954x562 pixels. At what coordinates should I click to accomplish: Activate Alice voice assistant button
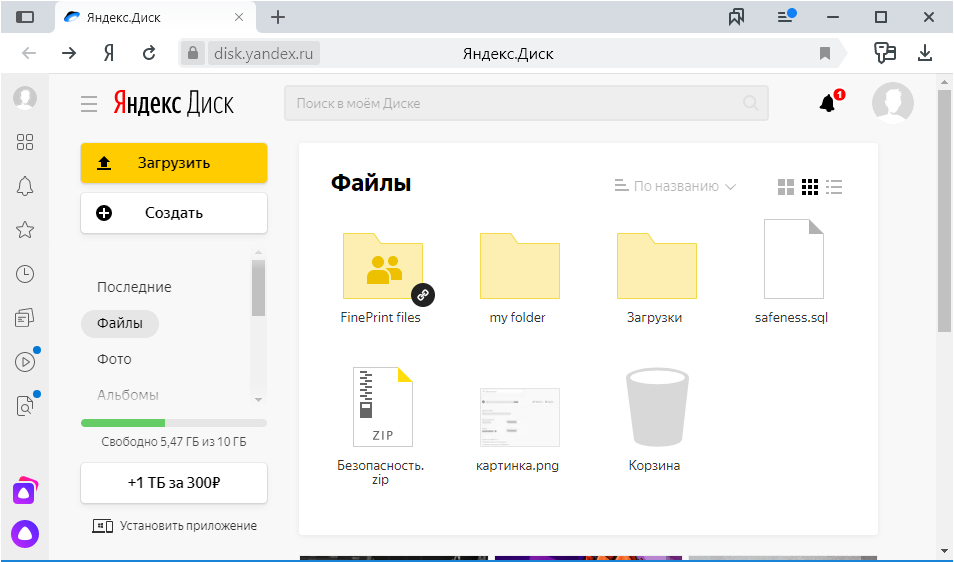click(x=25, y=534)
